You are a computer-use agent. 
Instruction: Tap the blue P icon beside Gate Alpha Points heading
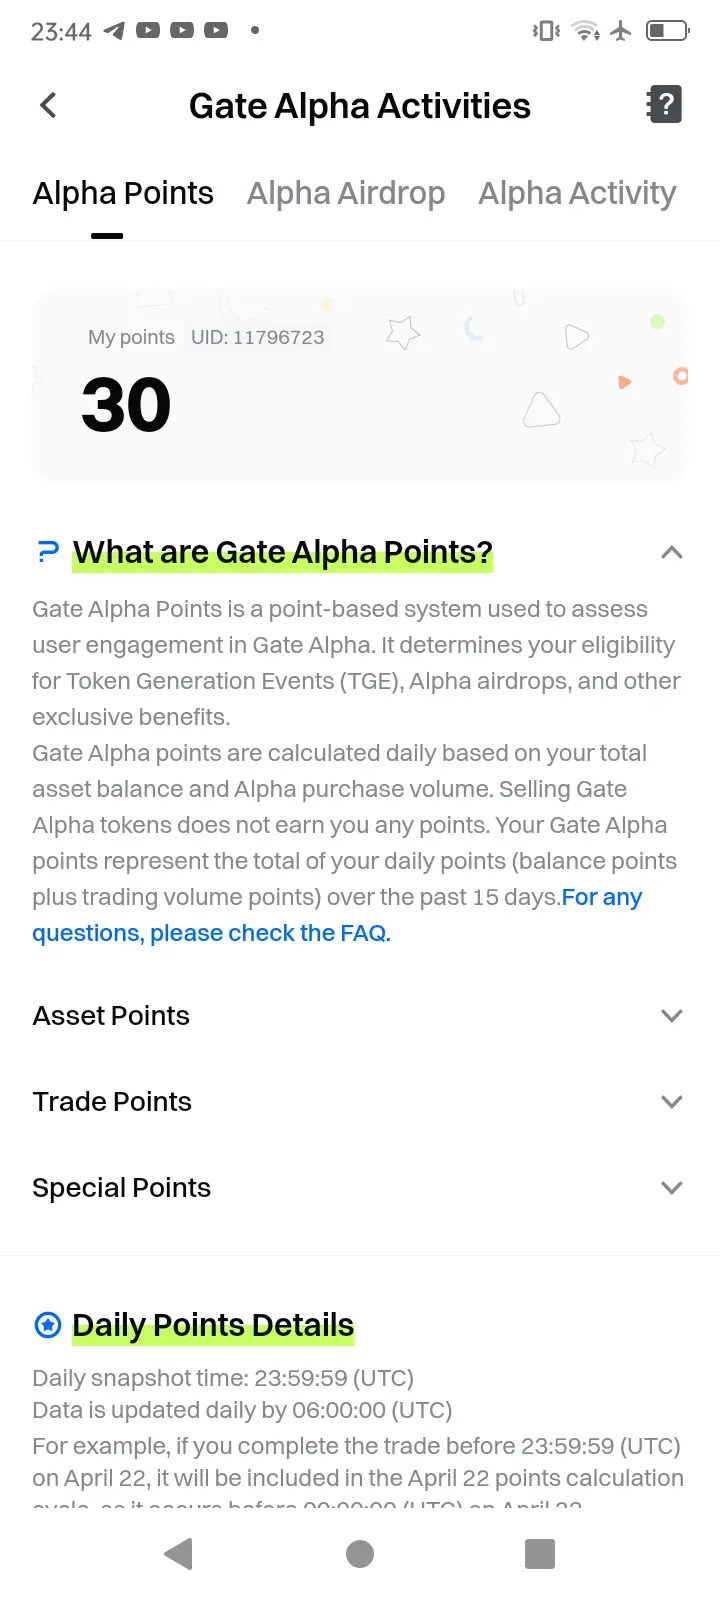tap(47, 552)
